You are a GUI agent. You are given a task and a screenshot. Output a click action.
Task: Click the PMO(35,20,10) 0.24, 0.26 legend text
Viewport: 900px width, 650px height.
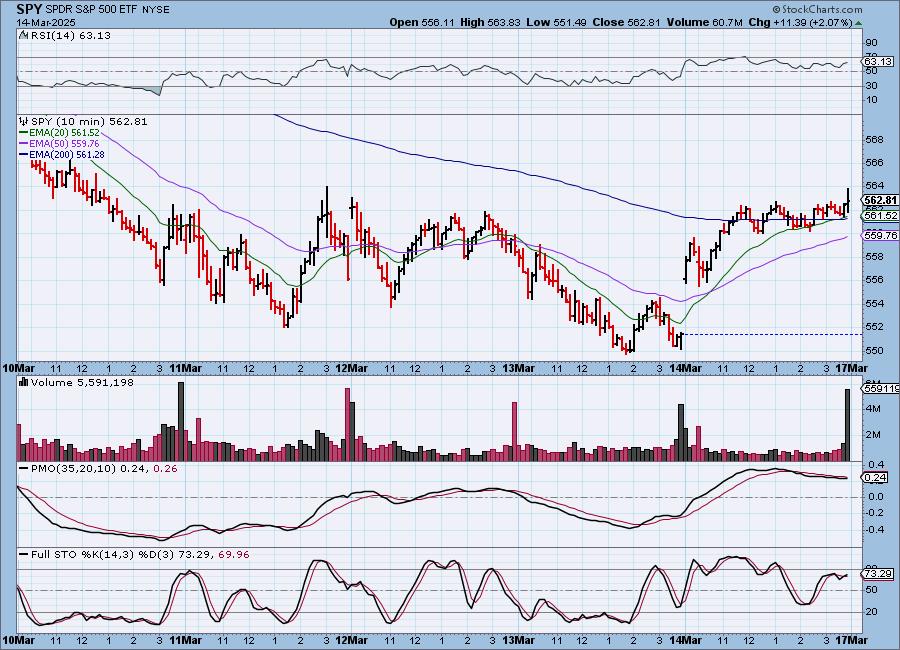coord(104,469)
